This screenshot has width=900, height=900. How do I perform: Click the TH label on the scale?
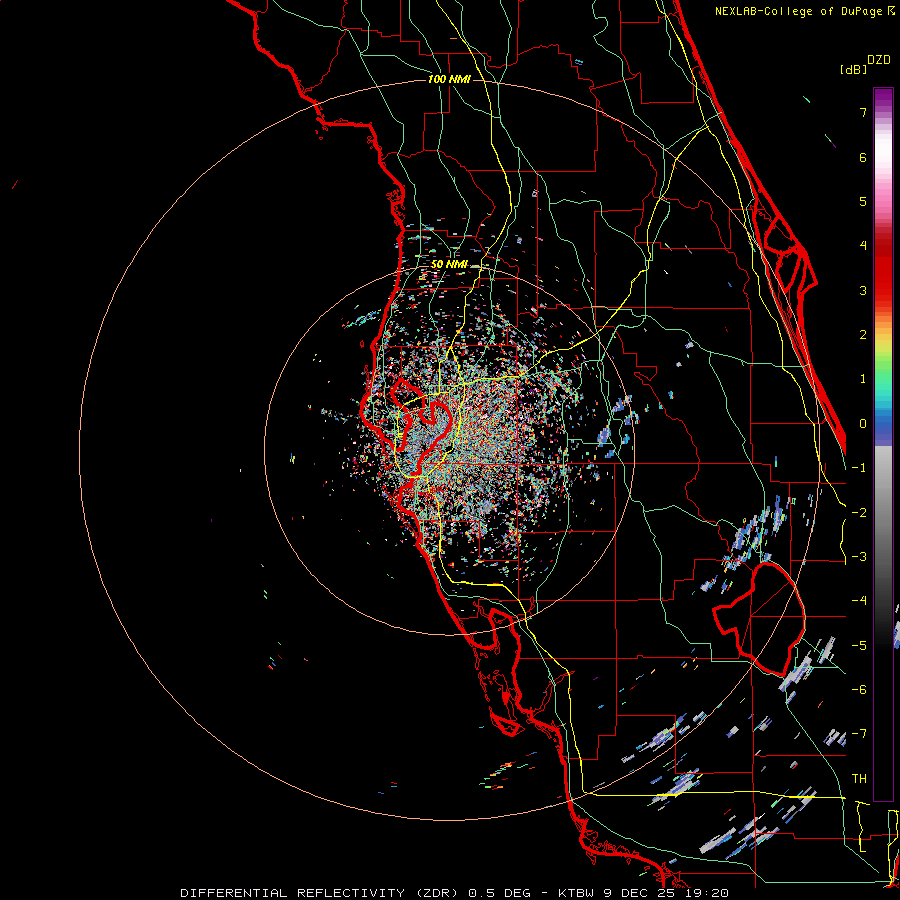point(859,779)
